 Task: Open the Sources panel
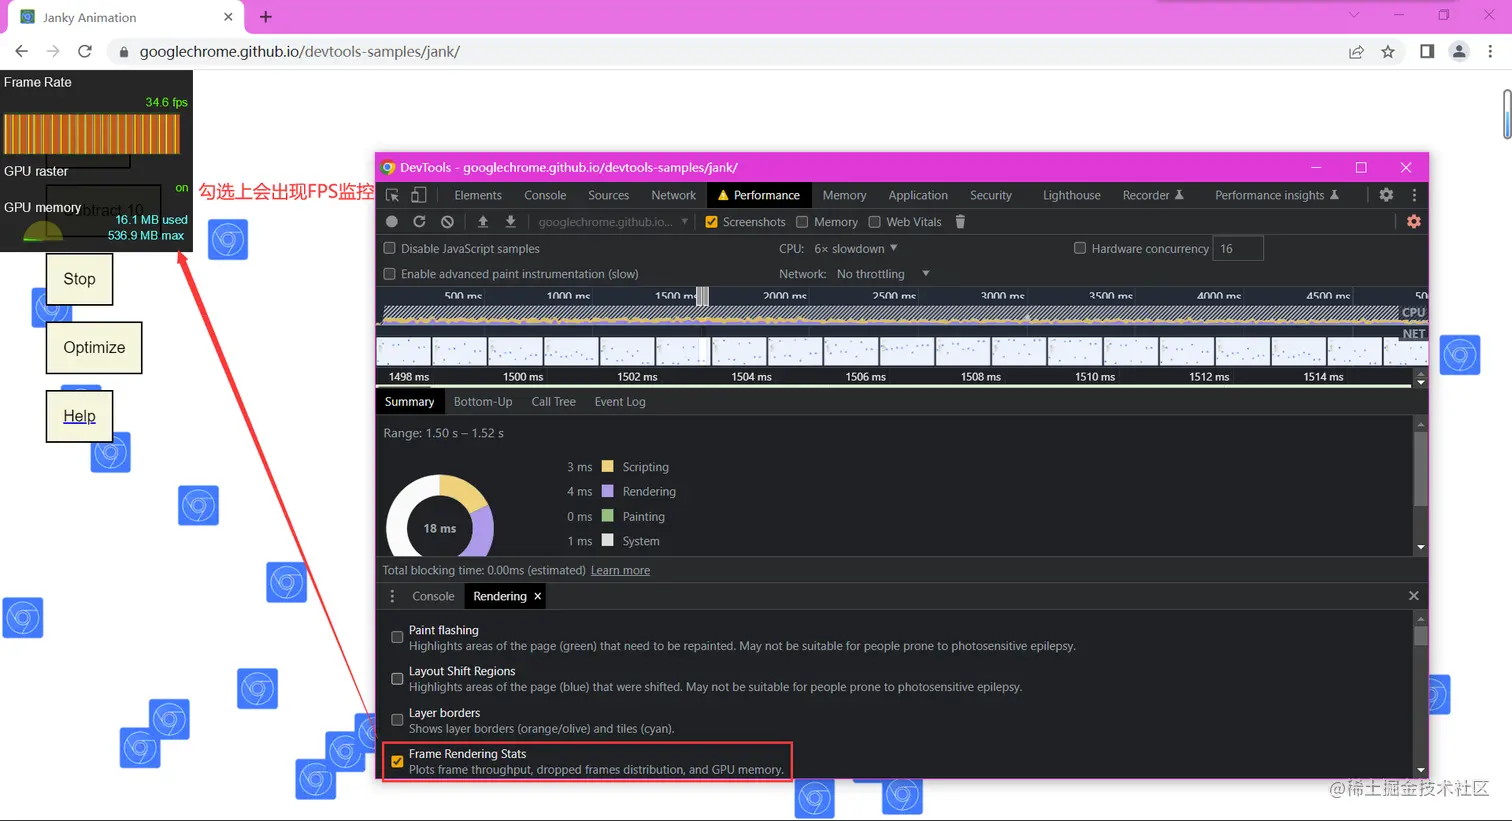tap(609, 195)
